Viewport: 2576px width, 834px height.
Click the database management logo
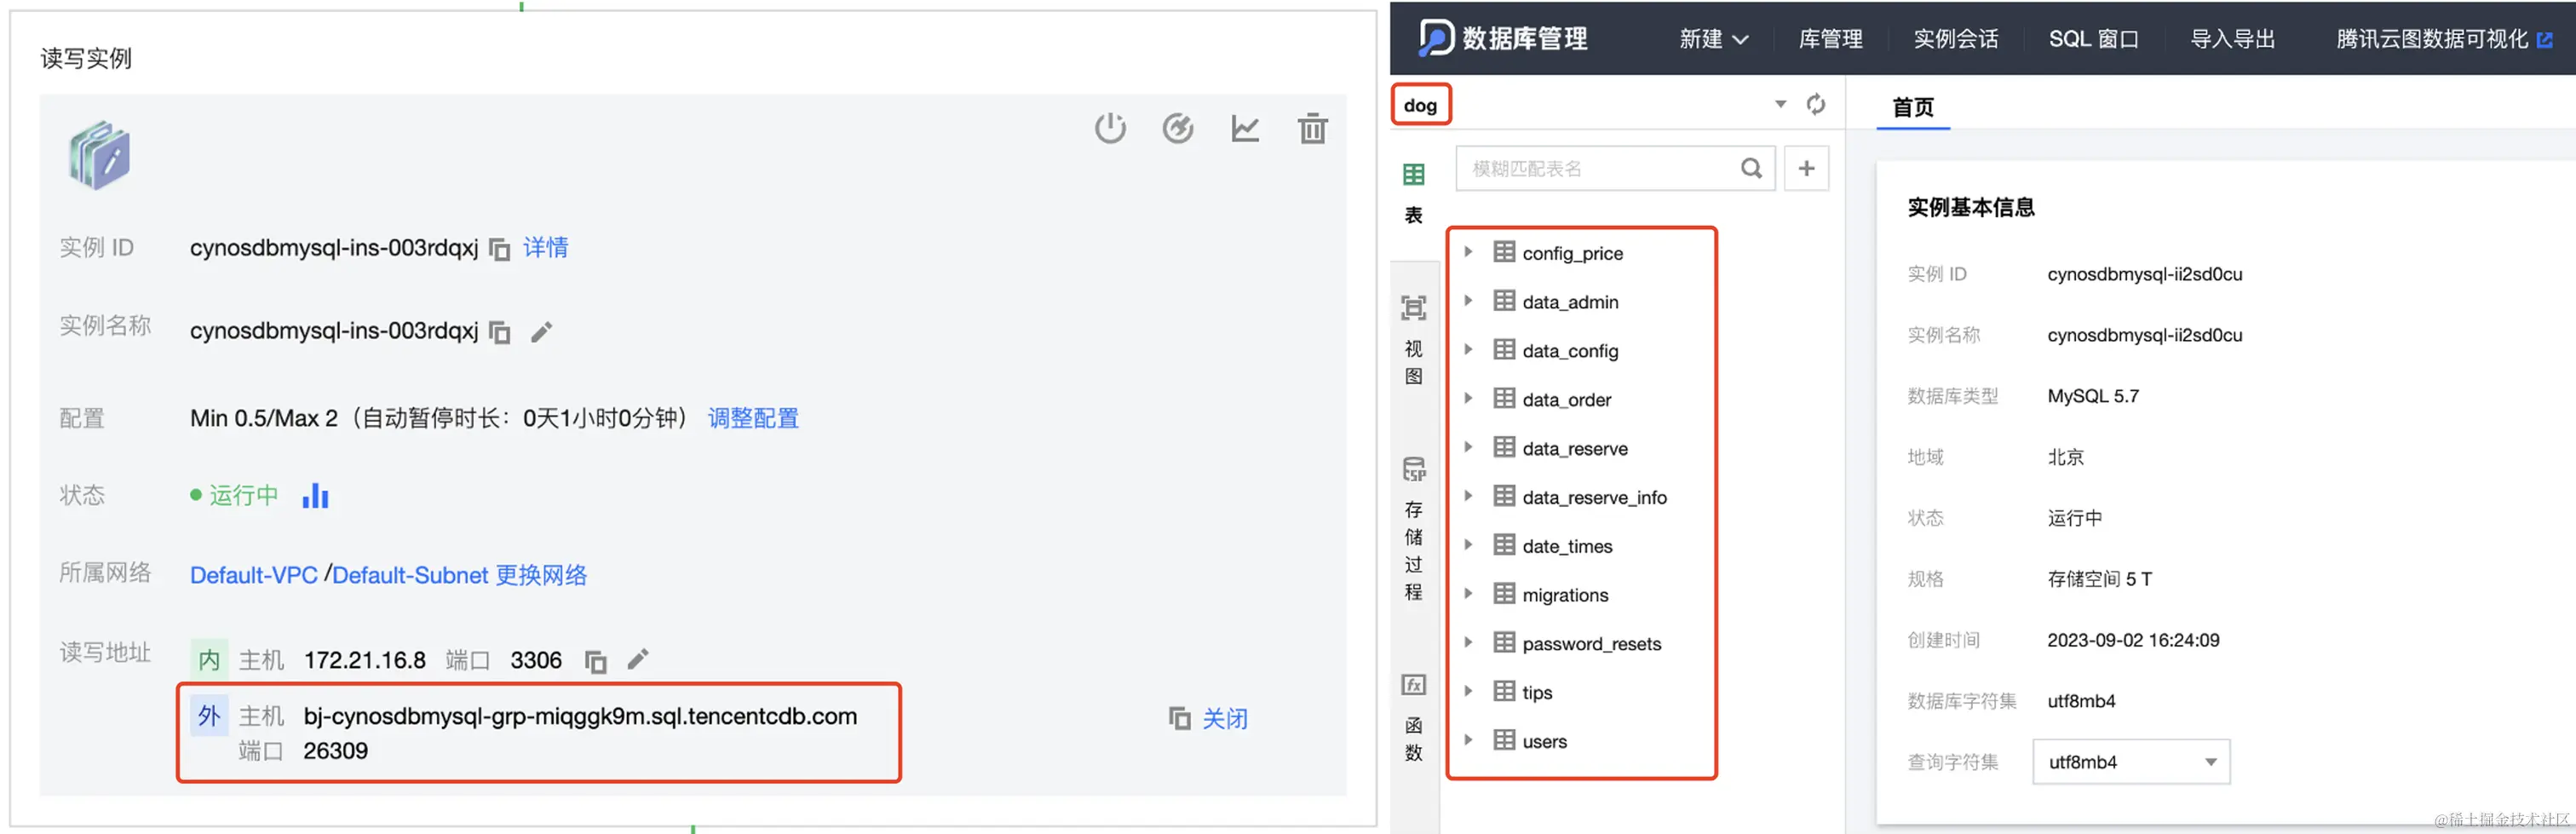pyautogui.click(x=1436, y=38)
